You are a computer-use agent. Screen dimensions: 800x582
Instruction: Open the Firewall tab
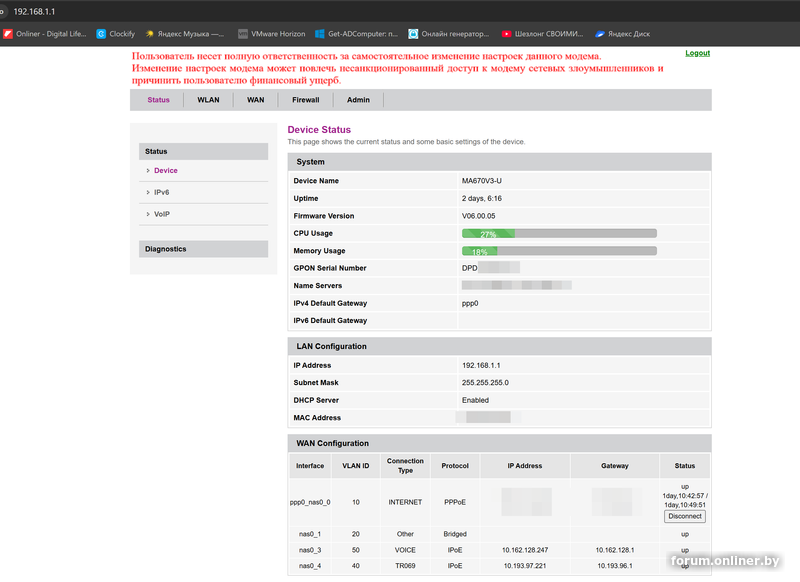(x=305, y=100)
